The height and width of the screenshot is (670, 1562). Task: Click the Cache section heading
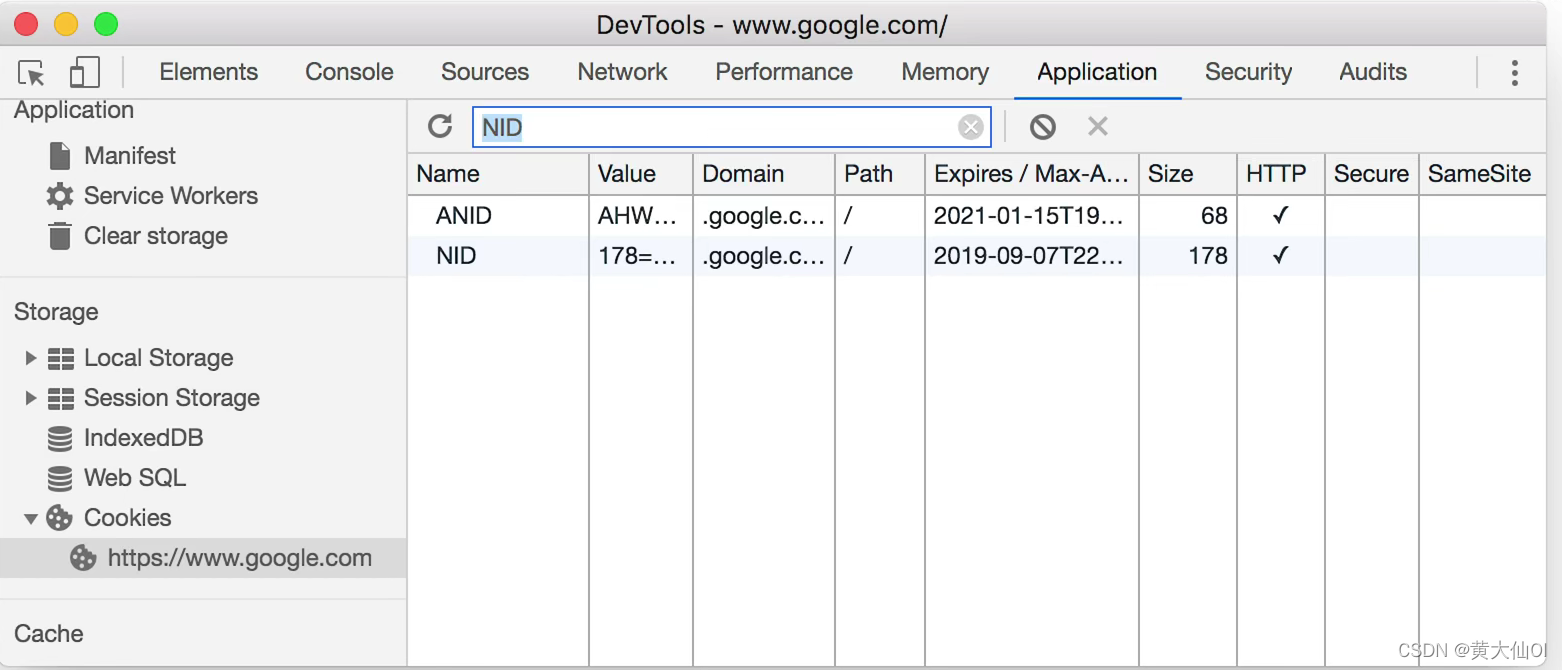(x=49, y=634)
